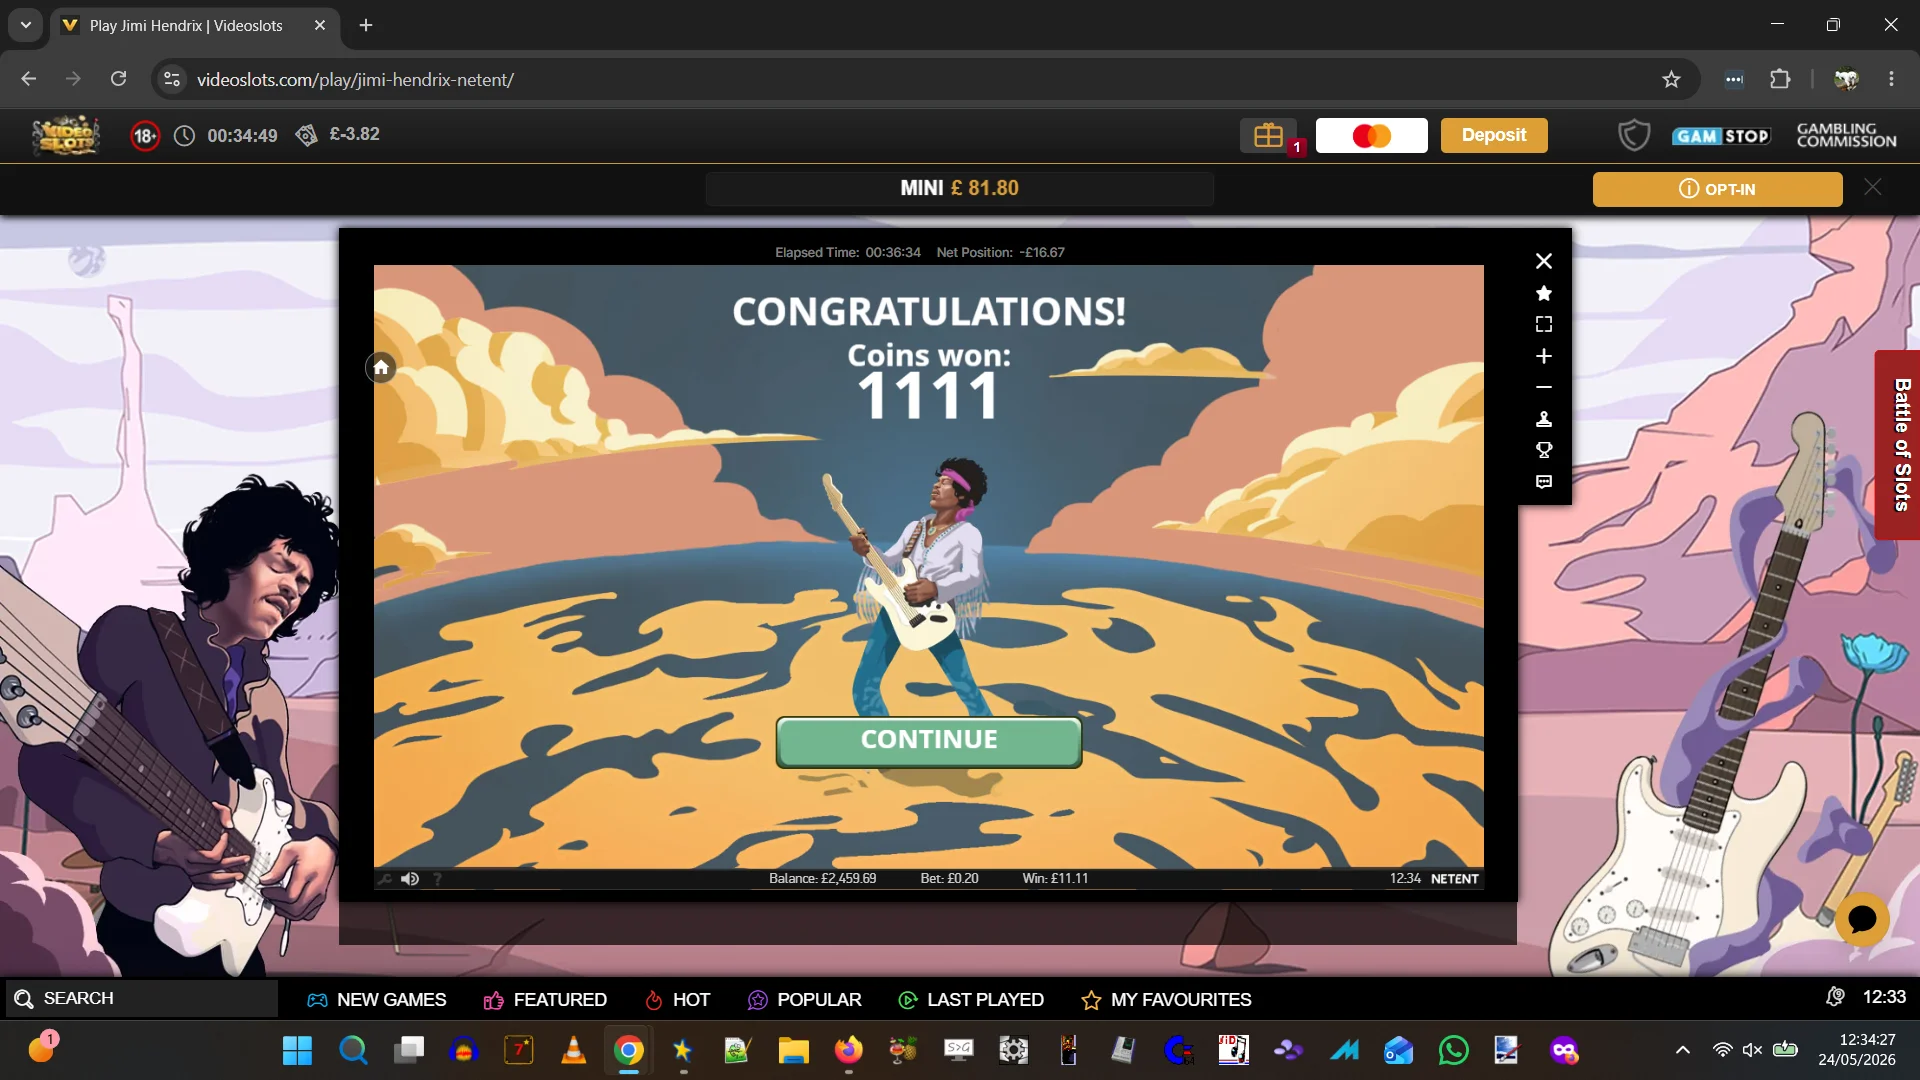This screenshot has height=1080, width=1920.
Task: Open the live chat bubble
Action: 1862,919
